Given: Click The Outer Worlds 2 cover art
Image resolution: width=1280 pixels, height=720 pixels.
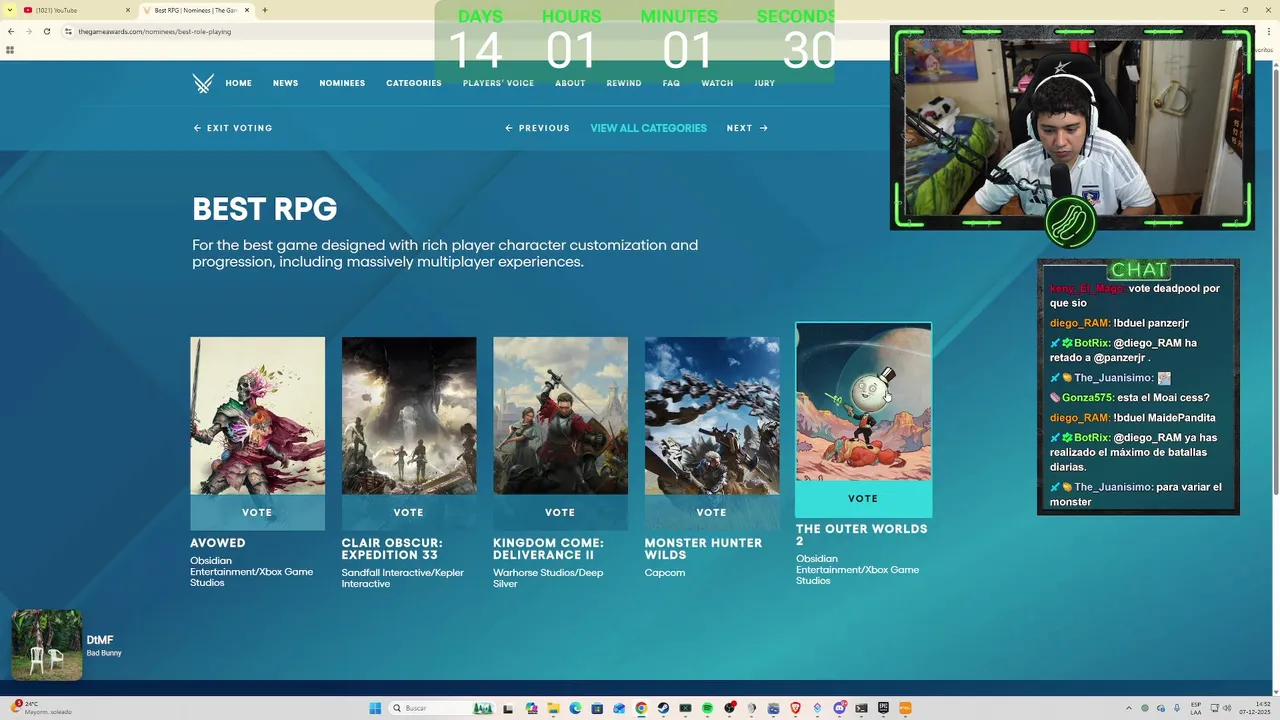Looking at the screenshot, I should (x=863, y=402).
